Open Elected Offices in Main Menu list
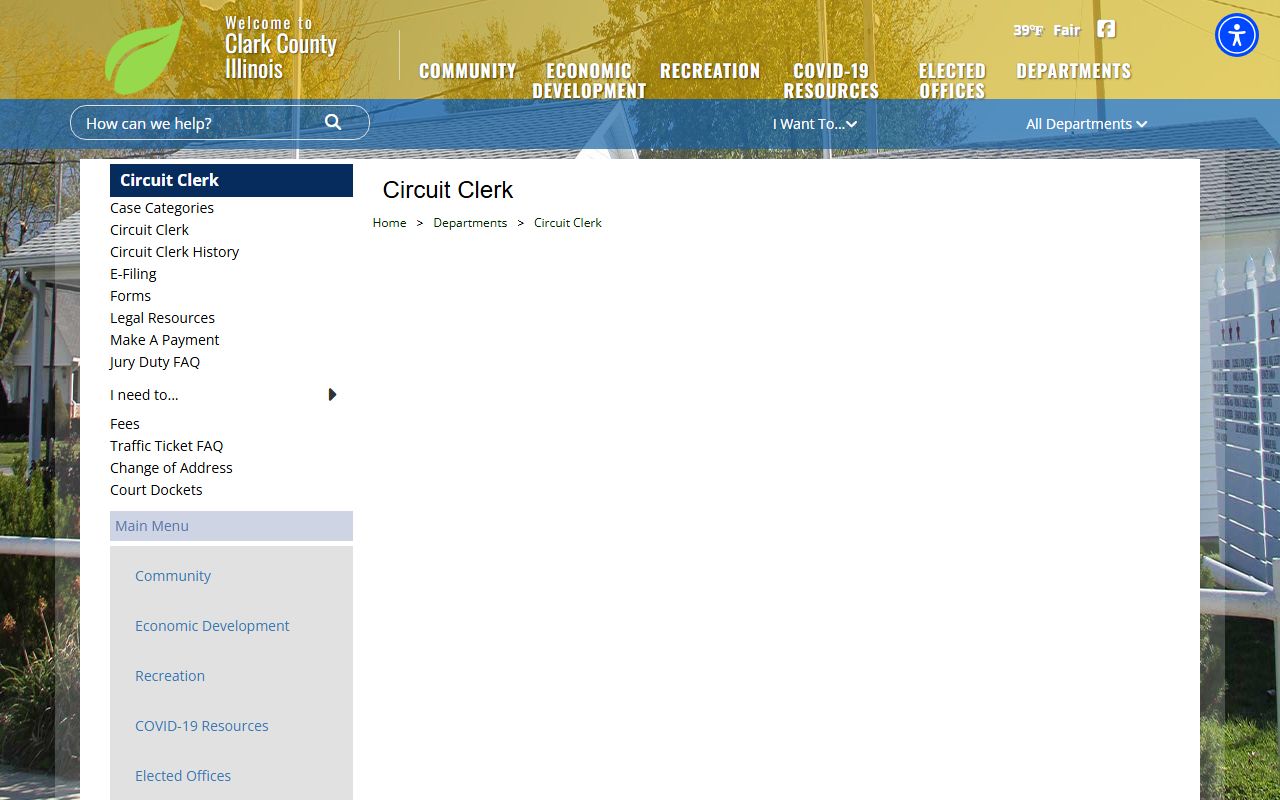The image size is (1280, 800). [183, 776]
